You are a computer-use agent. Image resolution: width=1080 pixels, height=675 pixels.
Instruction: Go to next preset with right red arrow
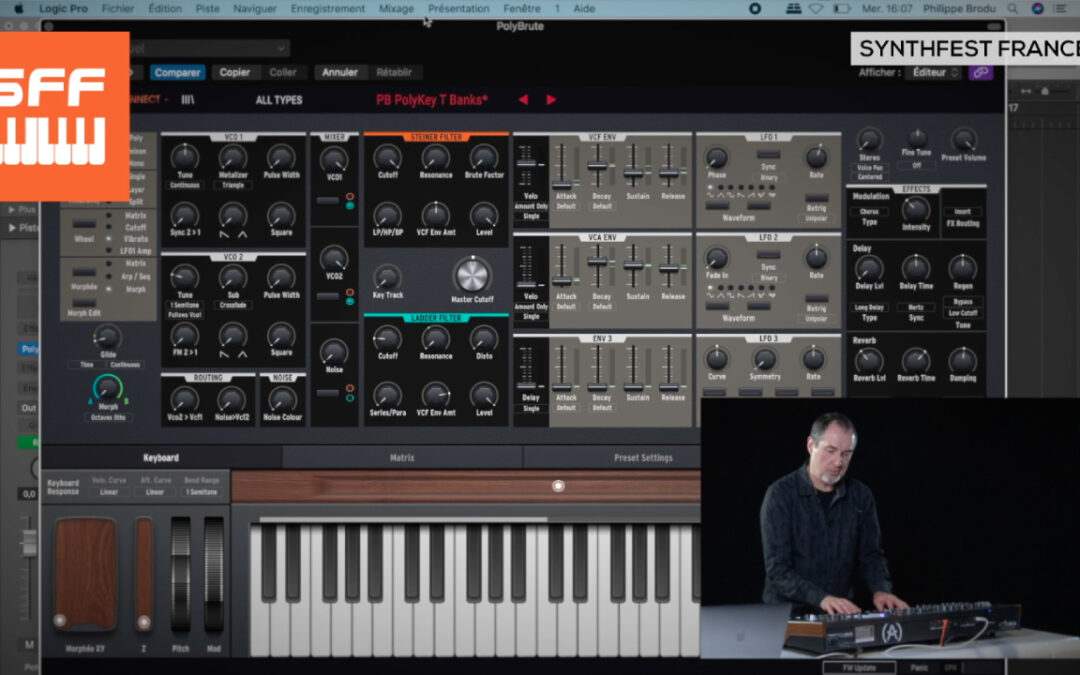(x=551, y=100)
